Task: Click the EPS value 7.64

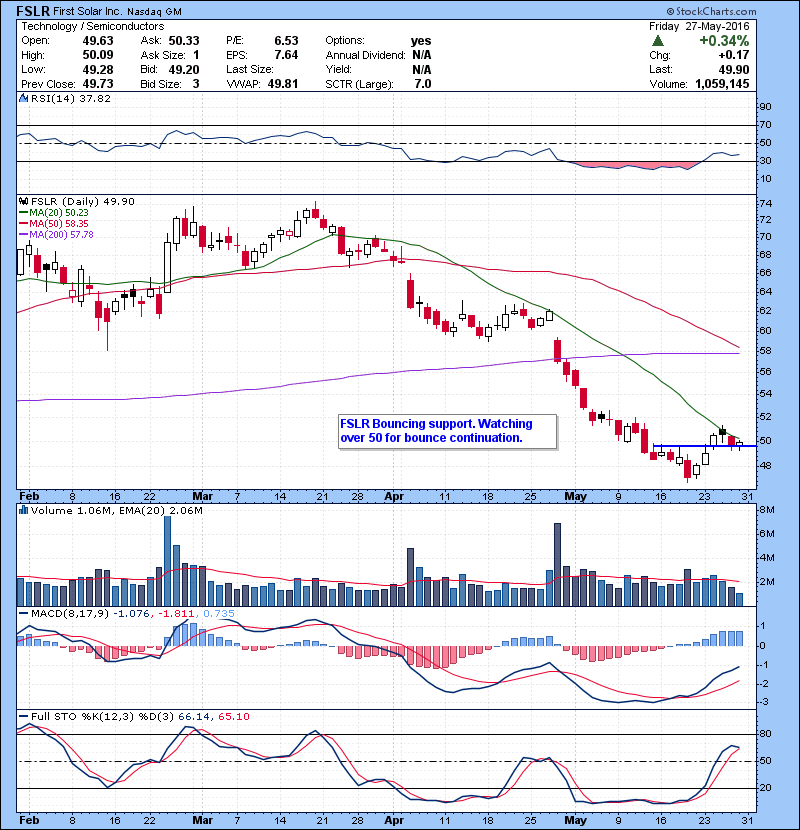Action: (x=286, y=55)
